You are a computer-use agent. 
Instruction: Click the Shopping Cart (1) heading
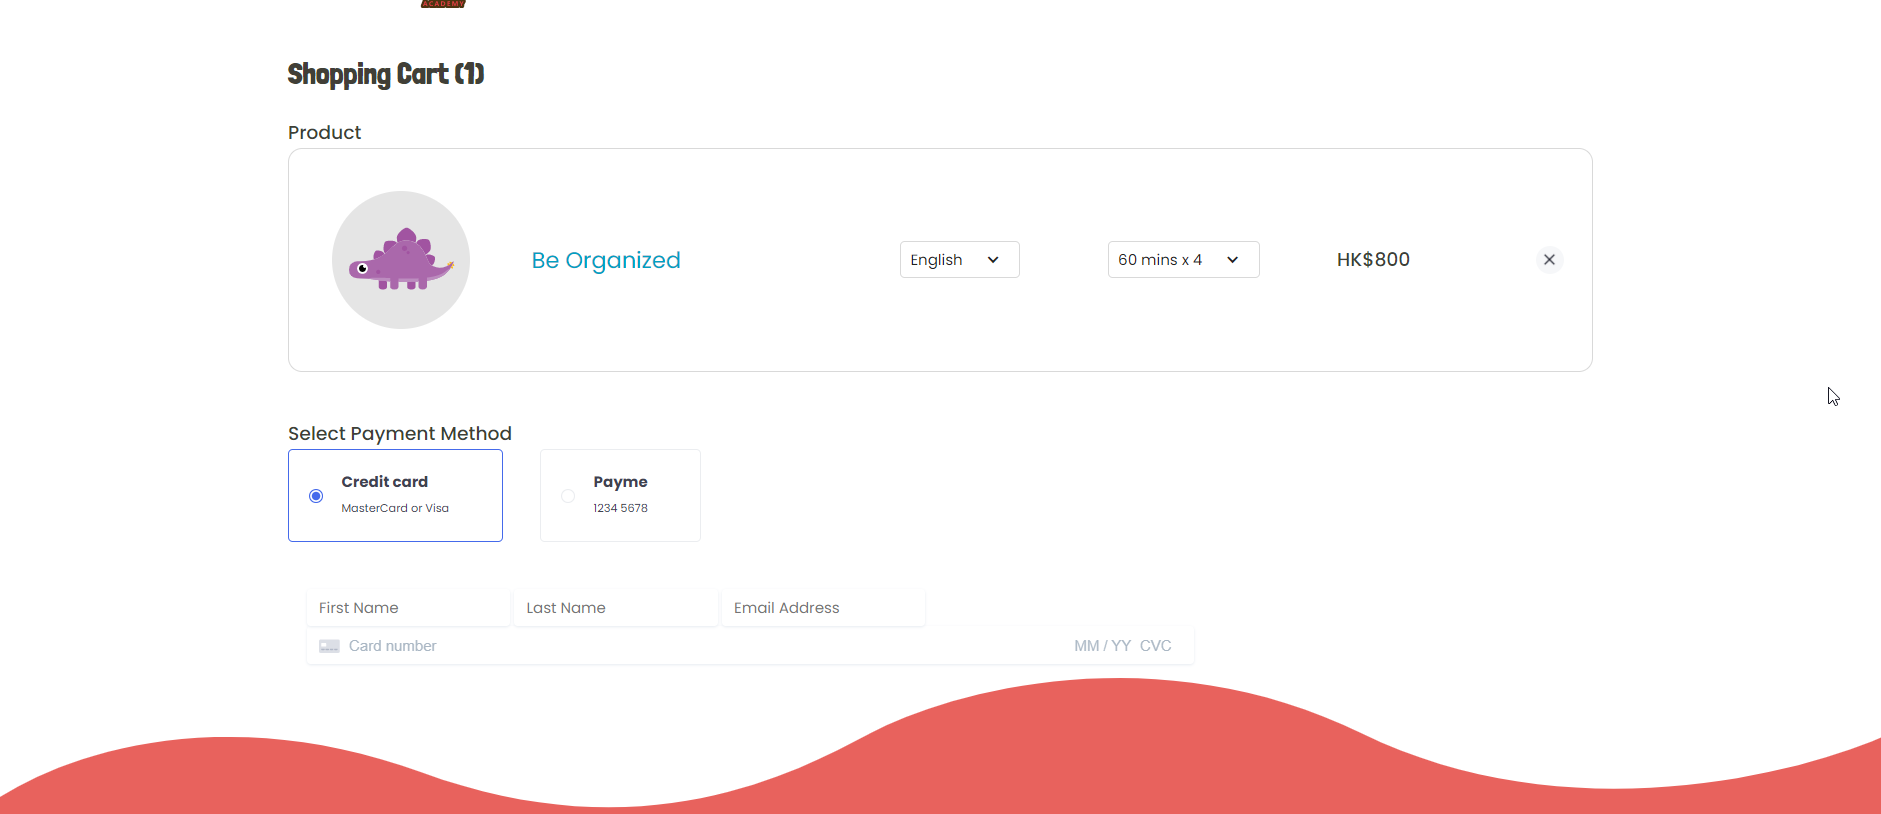386,74
